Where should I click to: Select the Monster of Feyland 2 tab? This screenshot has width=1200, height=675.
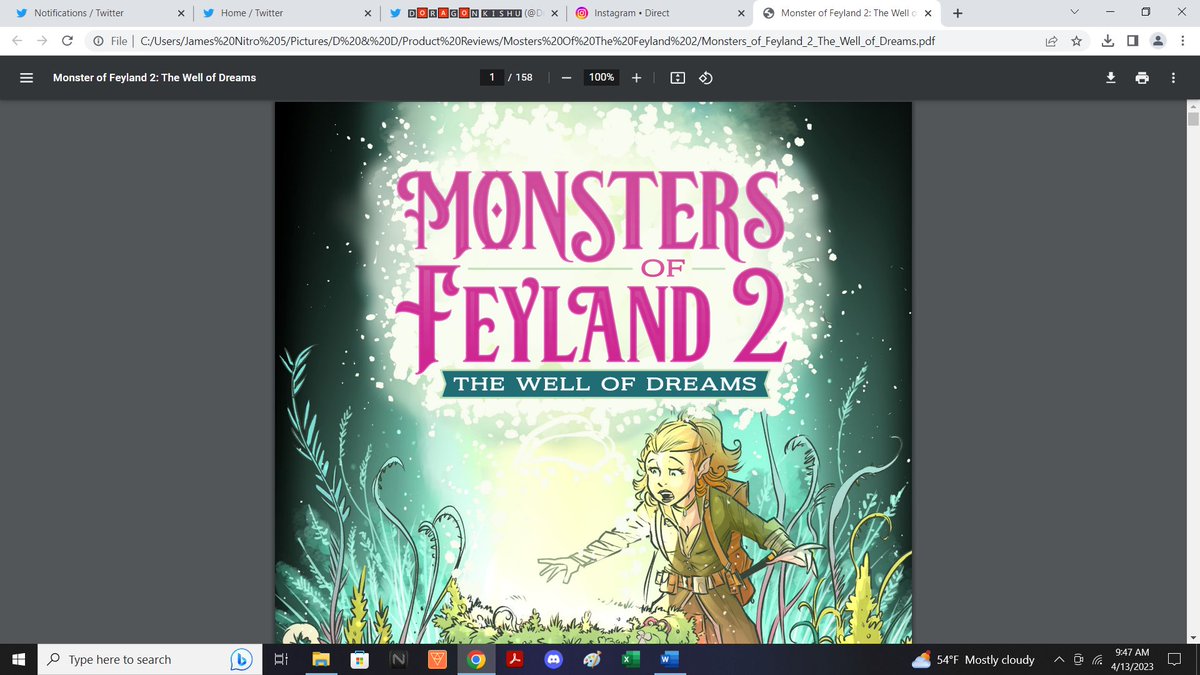pos(846,13)
